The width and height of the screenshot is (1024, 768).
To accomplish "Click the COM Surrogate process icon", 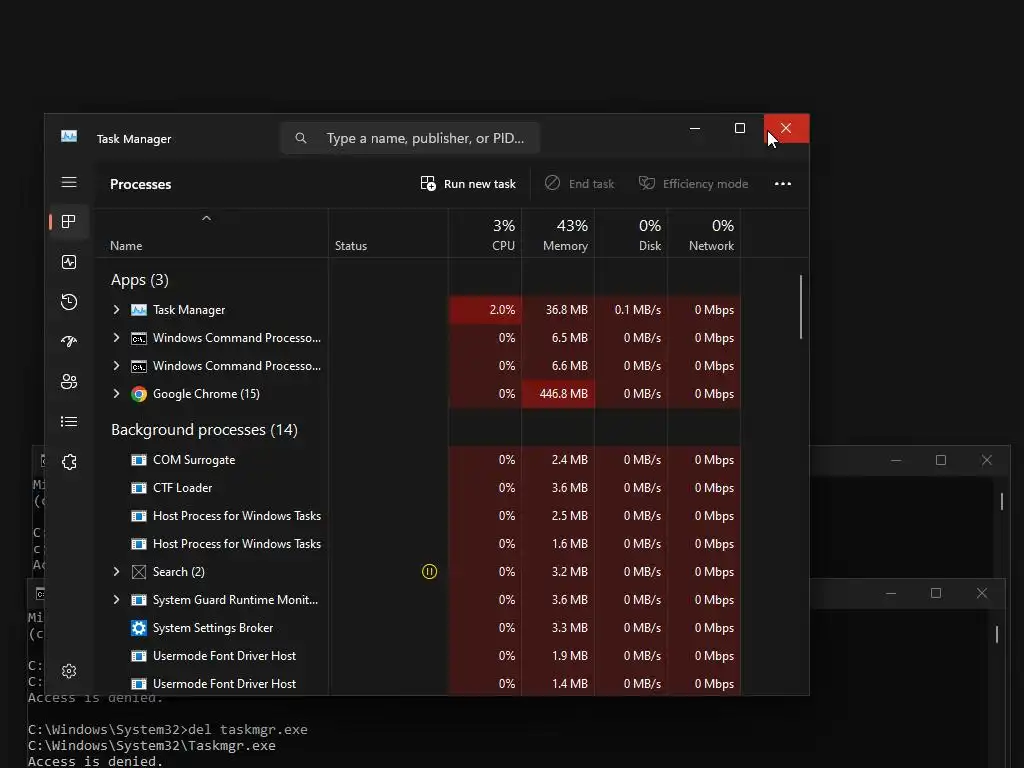I will 138,460.
